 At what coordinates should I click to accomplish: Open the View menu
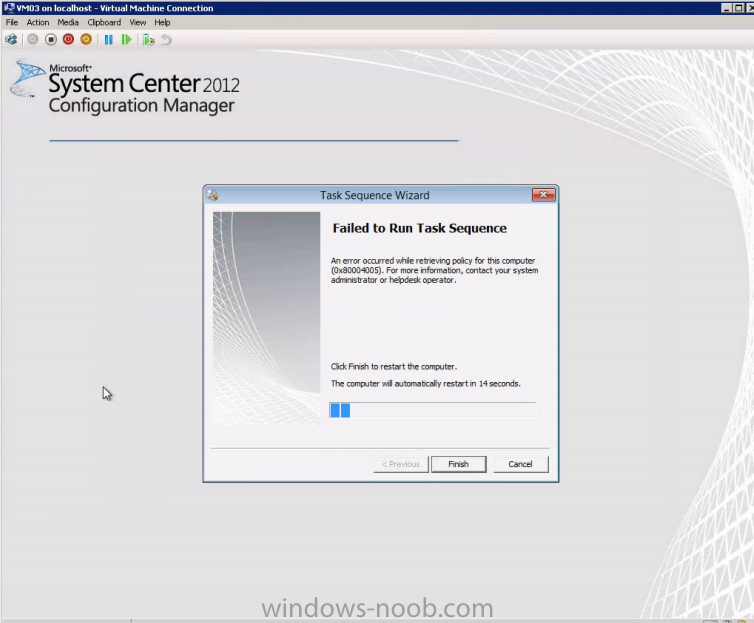coord(138,23)
